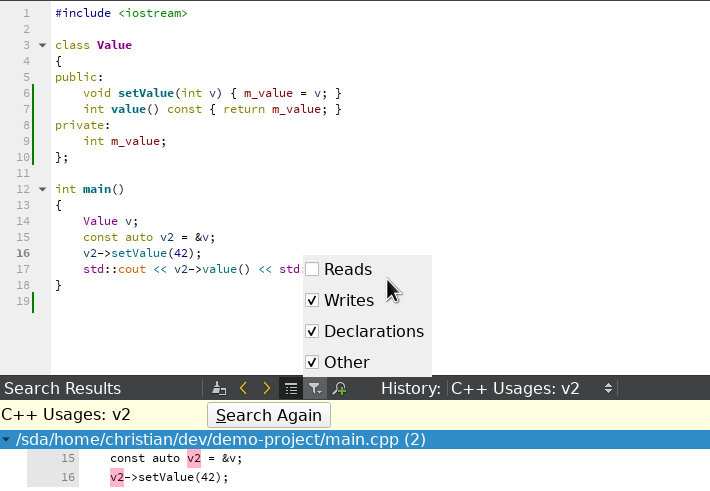Fold the class Value code block

pyautogui.click(x=41, y=45)
